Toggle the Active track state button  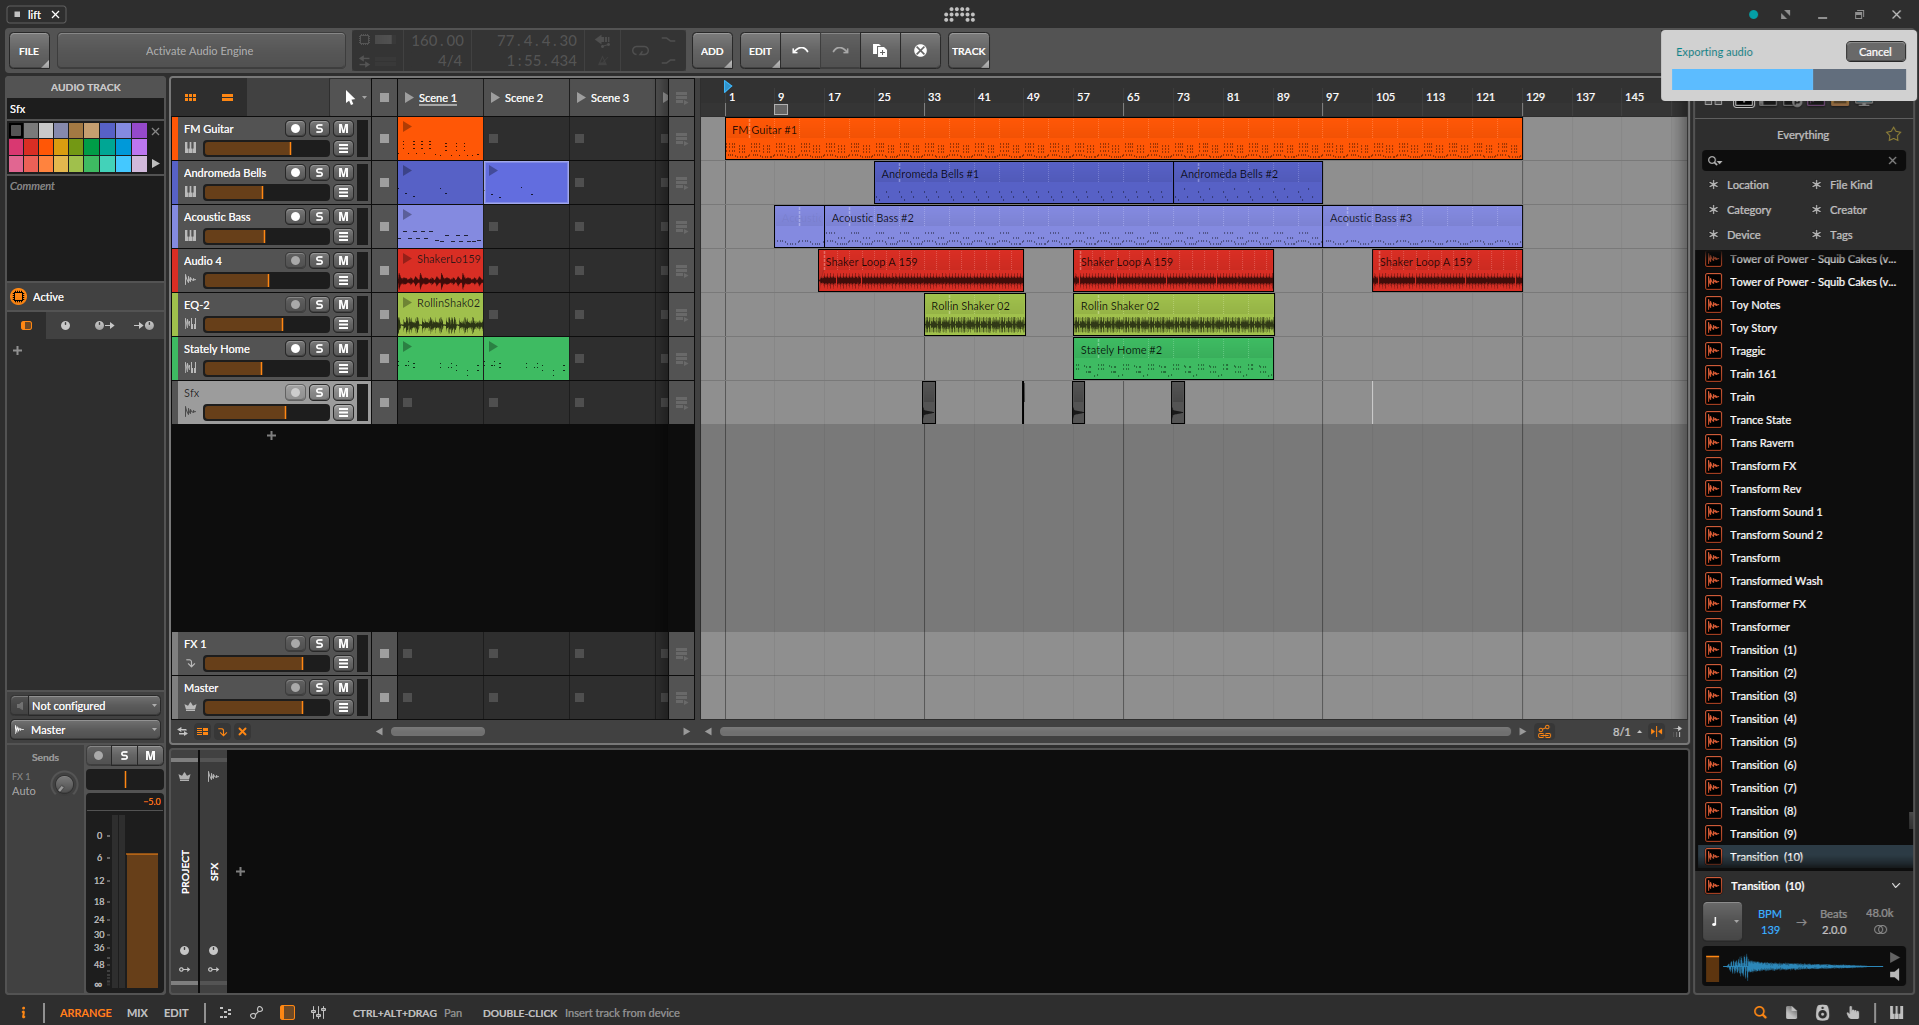click(x=18, y=297)
